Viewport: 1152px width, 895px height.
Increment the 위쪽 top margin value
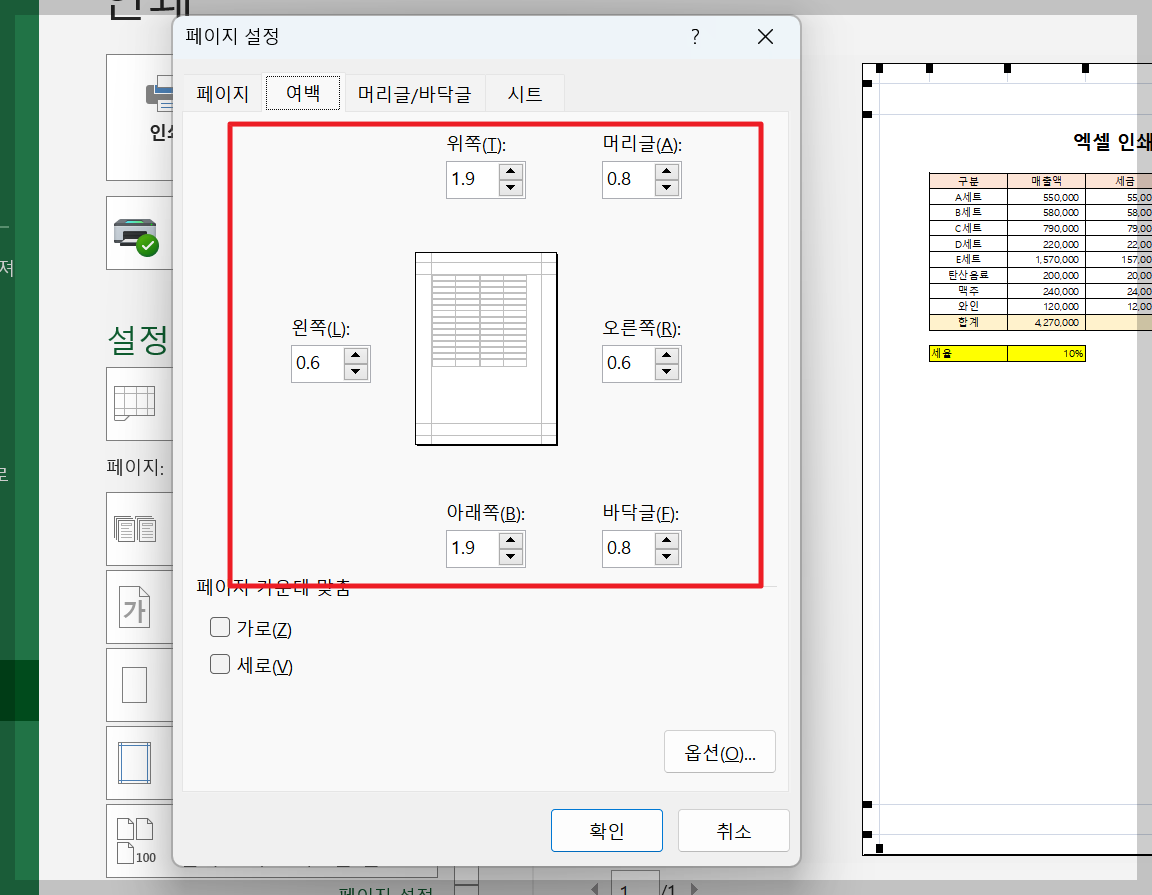(x=509, y=173)
